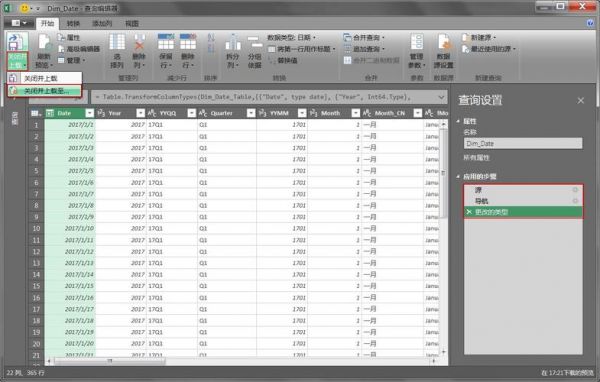This screenshot has height=382, width=600.
Task: Click the Close & Load icon at ribbon left
Action: 17,42
